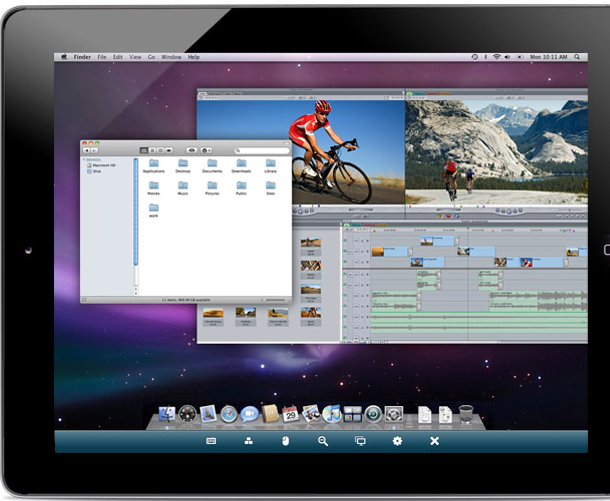Toggle visibility of the second video track

[x=345, y=252]
